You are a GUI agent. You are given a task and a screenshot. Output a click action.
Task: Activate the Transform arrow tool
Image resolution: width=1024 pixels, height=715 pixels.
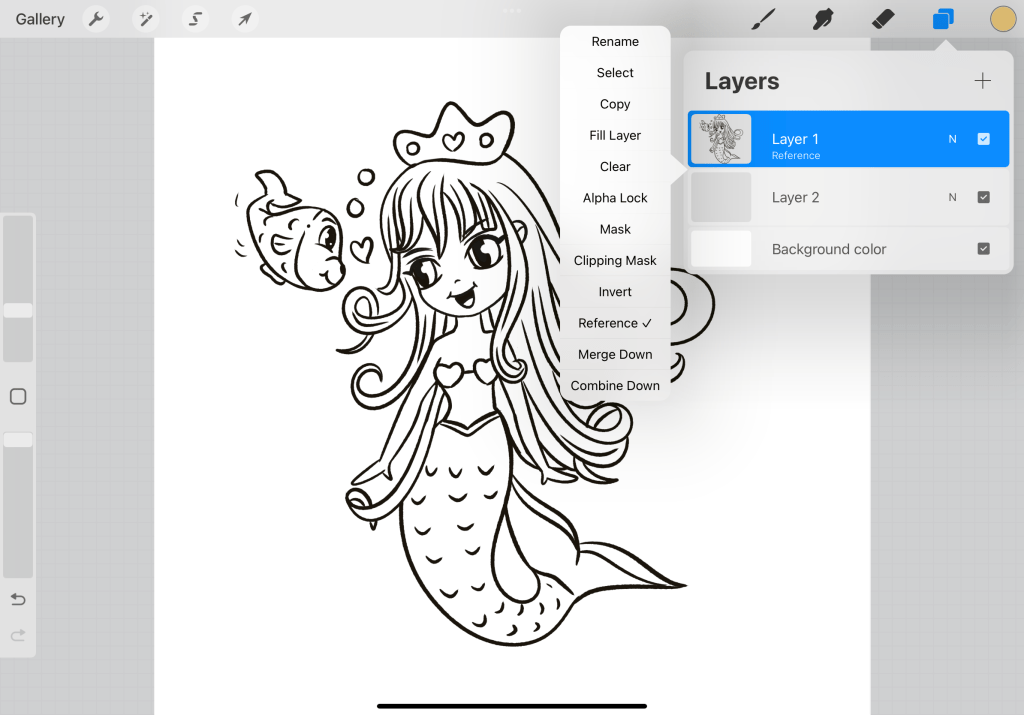pyautogui.click(x=244, y=19)
